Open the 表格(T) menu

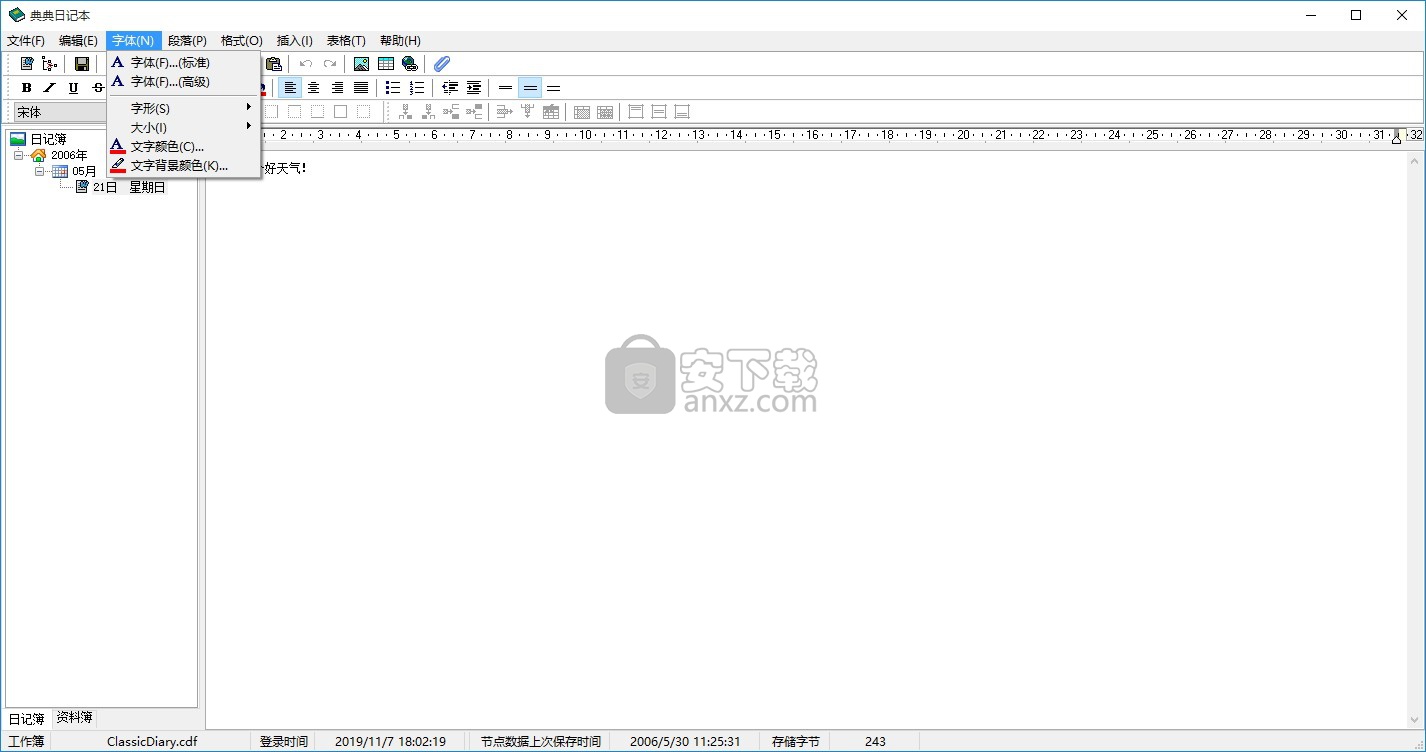(346, 41)
